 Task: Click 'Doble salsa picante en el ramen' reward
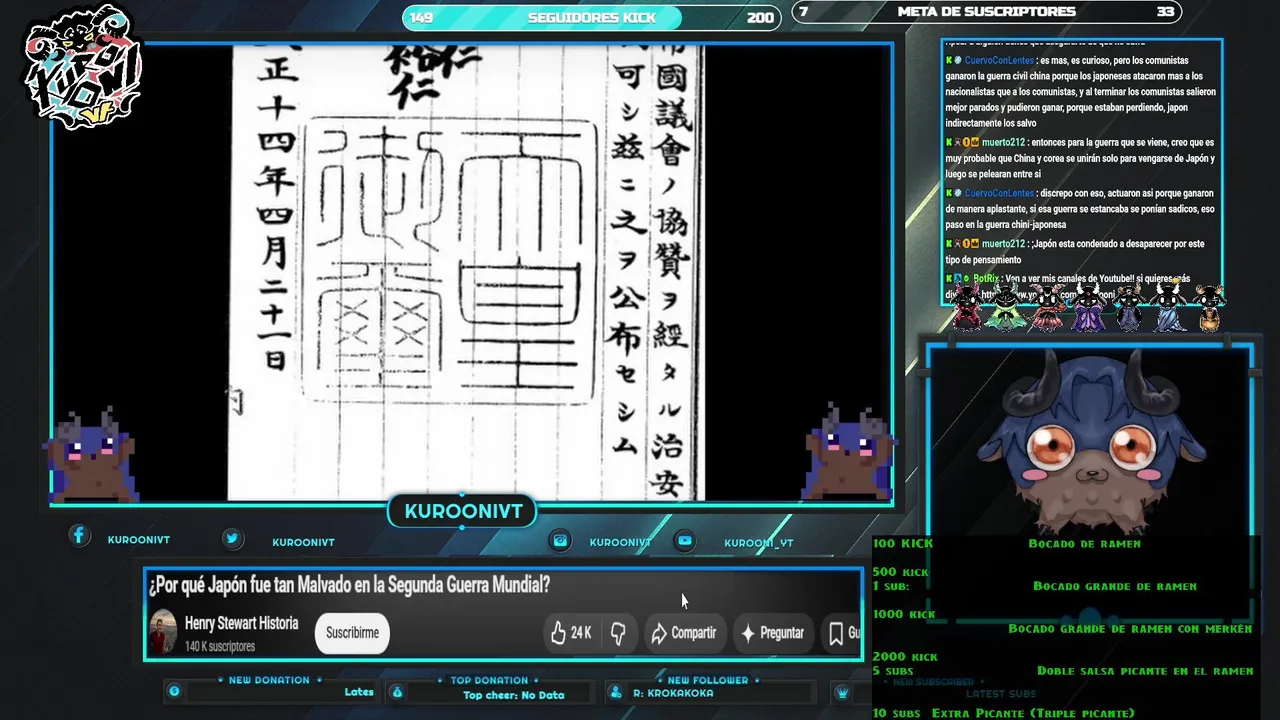pyautogui.click(x=1145, y=671)
